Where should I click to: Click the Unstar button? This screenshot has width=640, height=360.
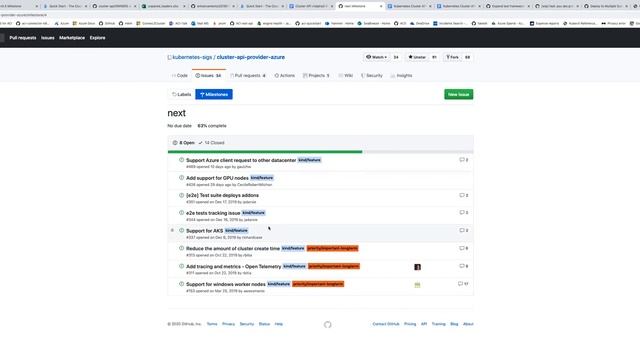pos(417,57)
